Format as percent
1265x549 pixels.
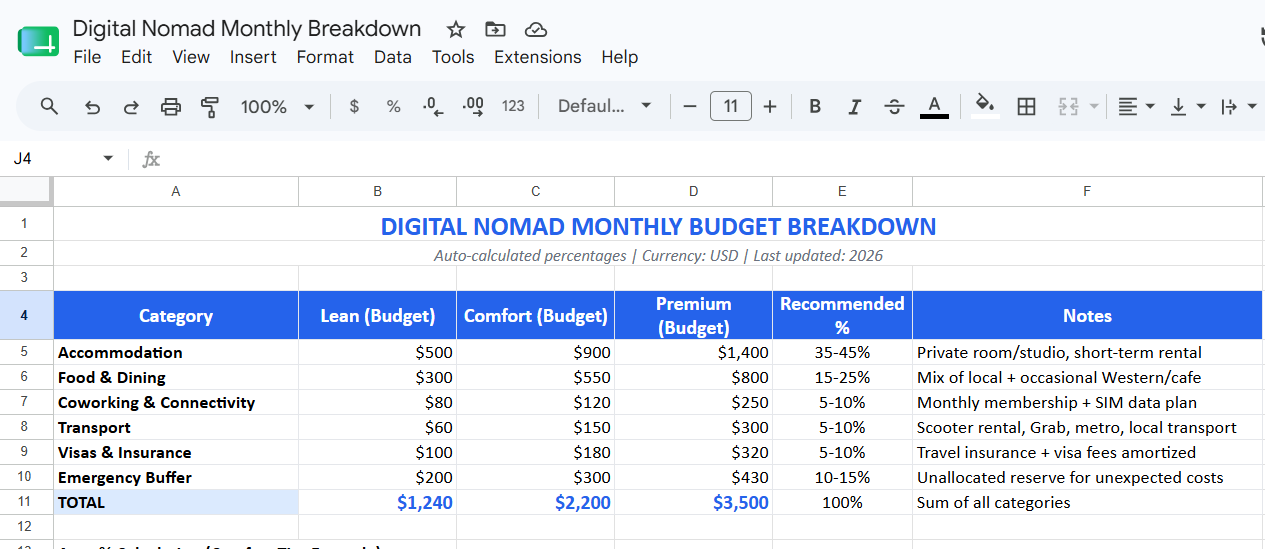393,106
